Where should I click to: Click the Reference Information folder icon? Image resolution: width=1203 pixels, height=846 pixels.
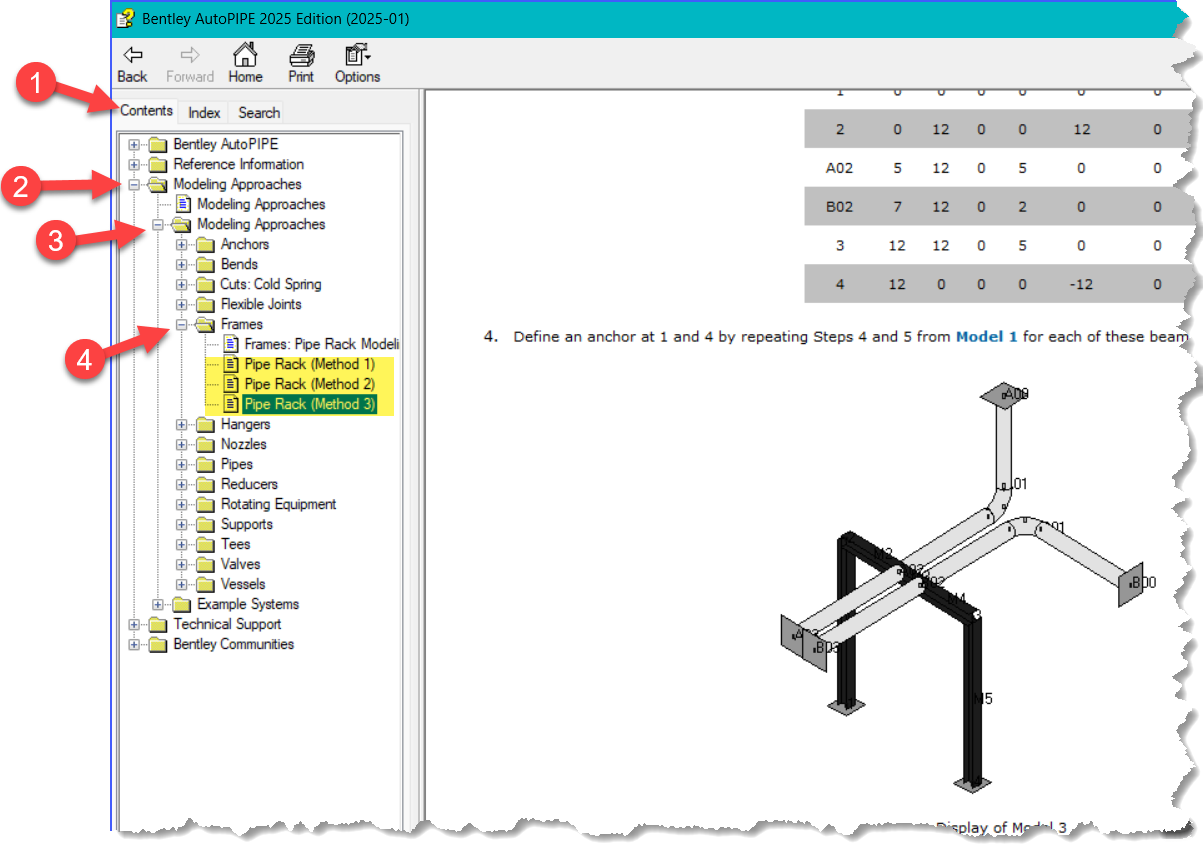pos(158,164)
